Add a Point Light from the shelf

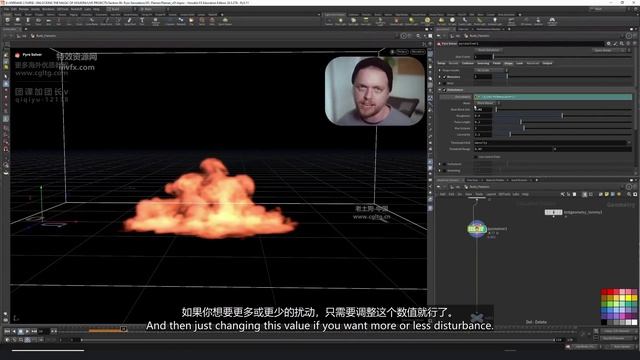340,21
